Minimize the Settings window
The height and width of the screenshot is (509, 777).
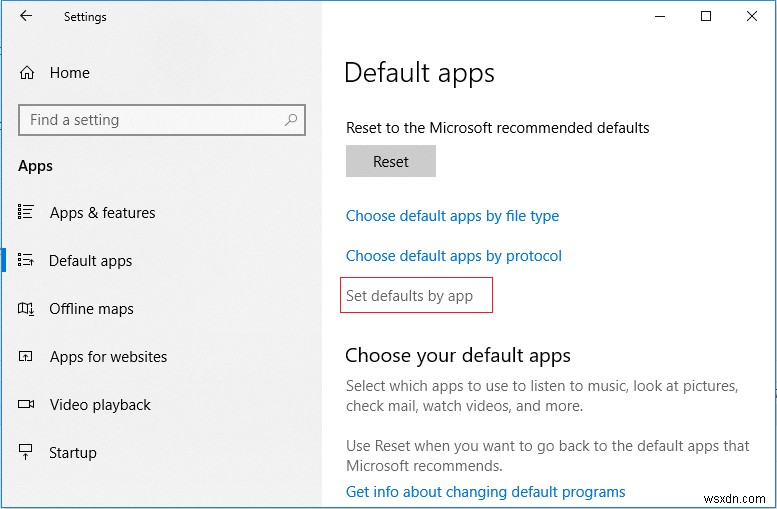point(660,16)
